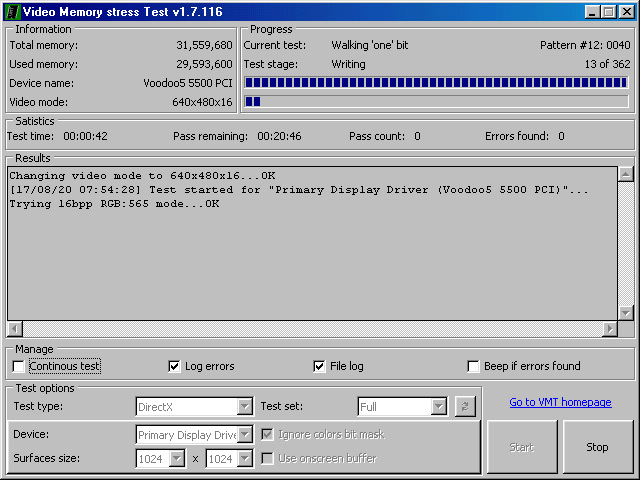This screenshot has width=640, height=480.
Task: Click the Errors found label
Action: [517, 136]
